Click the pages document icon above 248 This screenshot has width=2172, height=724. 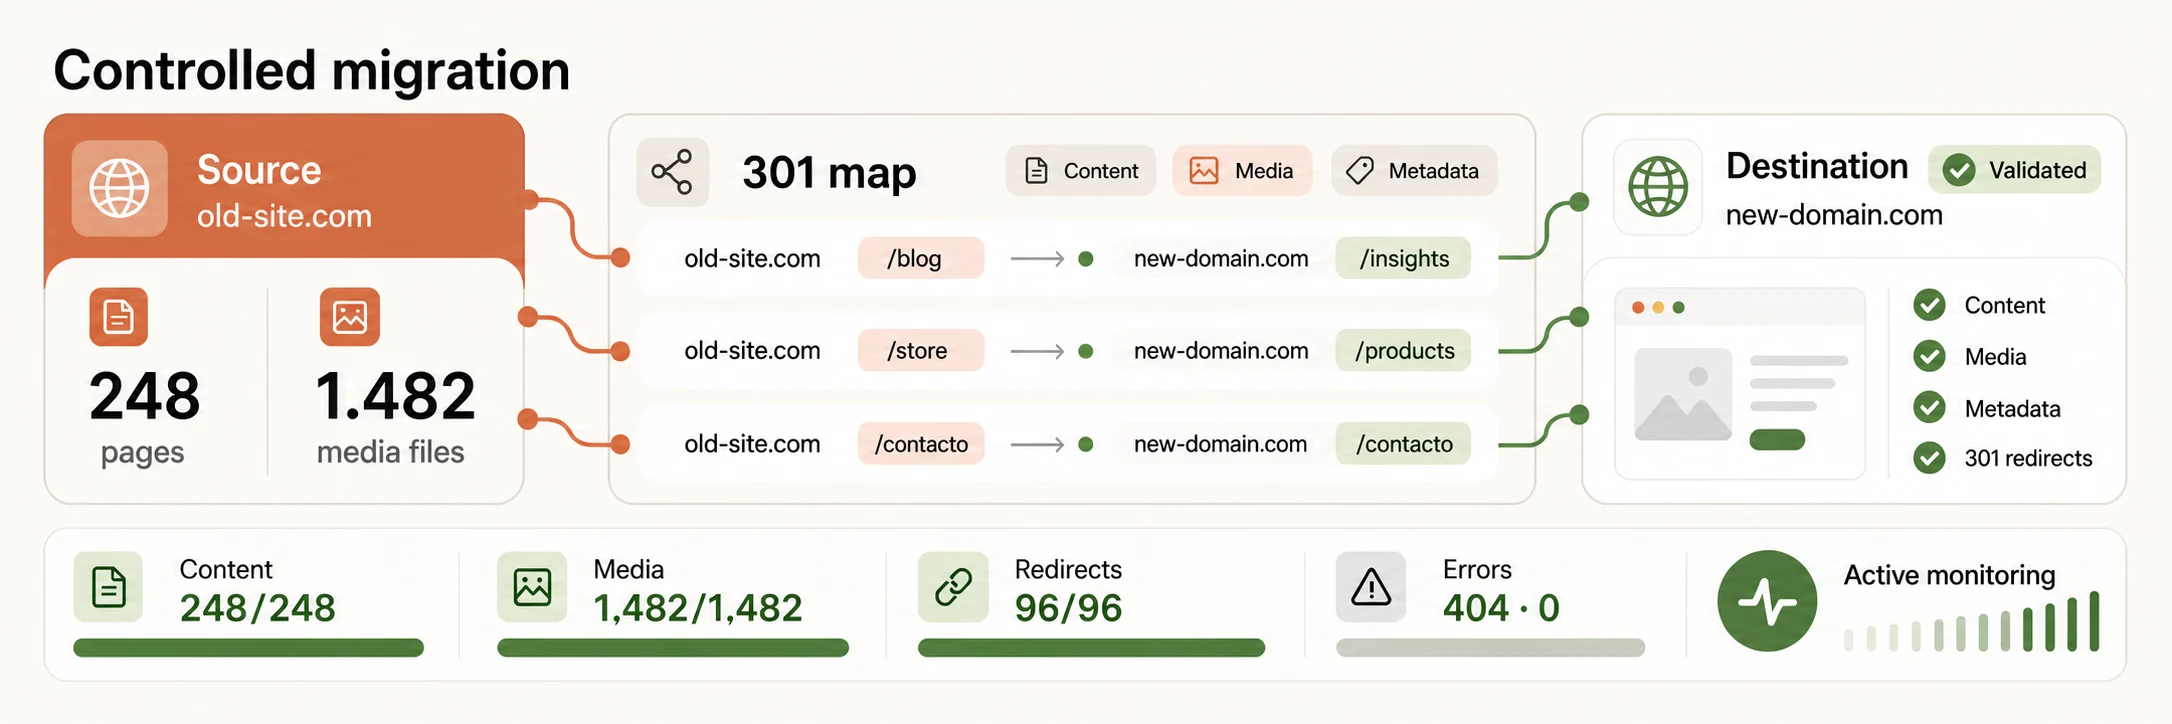(x=119, y=317)
